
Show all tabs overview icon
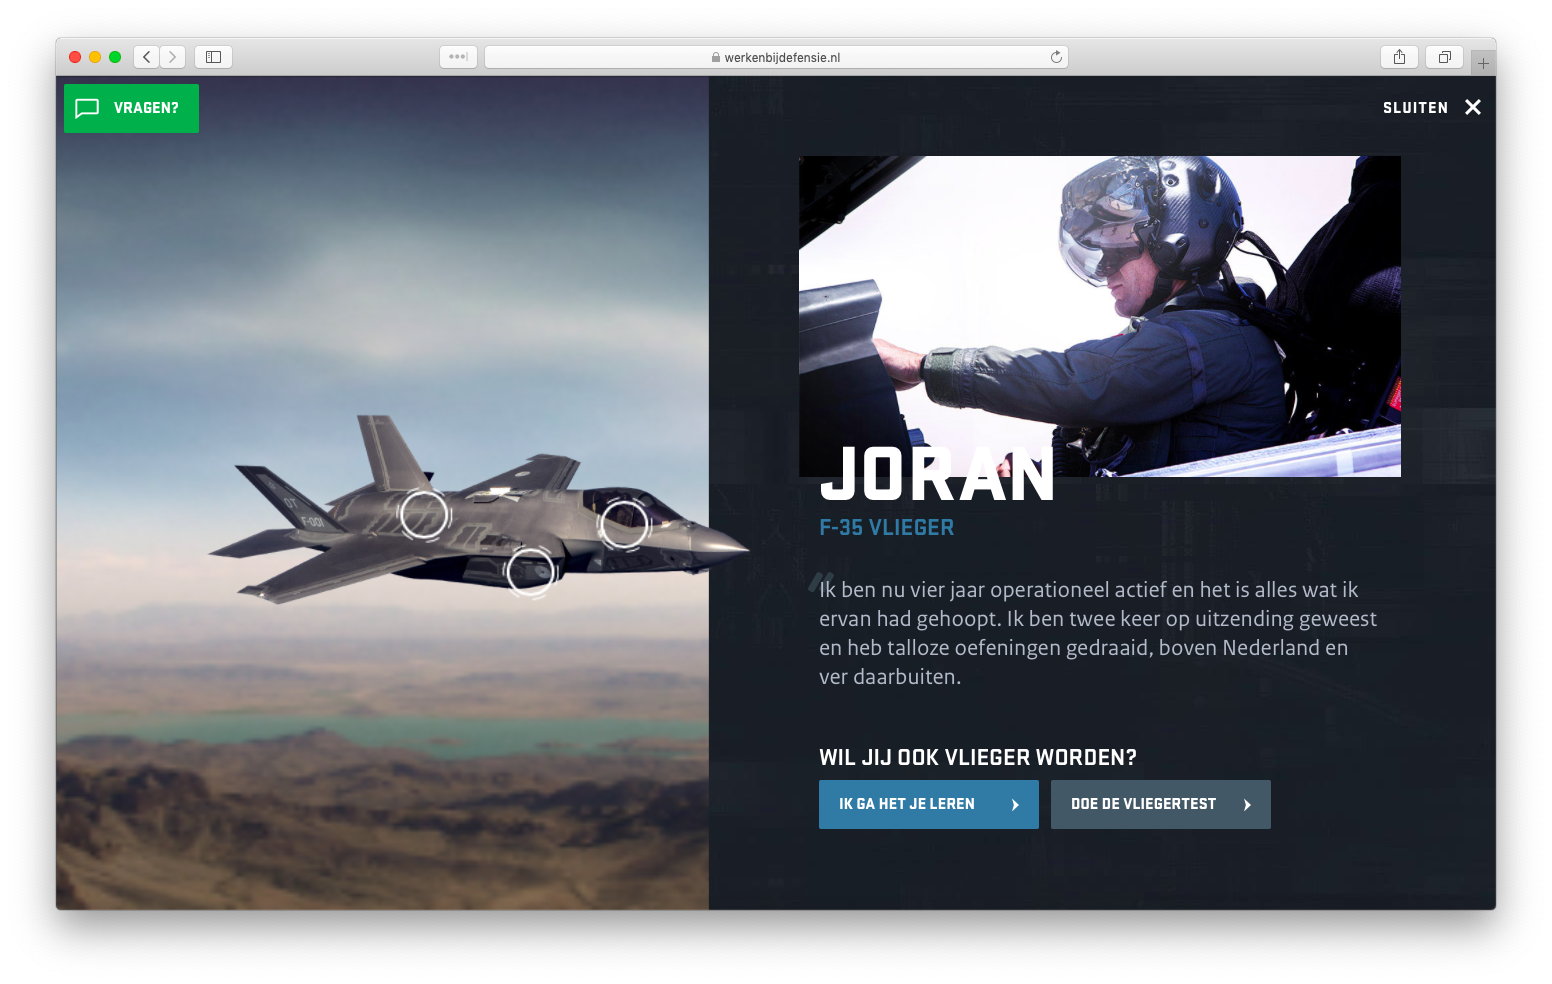(x=1444, y=57)
